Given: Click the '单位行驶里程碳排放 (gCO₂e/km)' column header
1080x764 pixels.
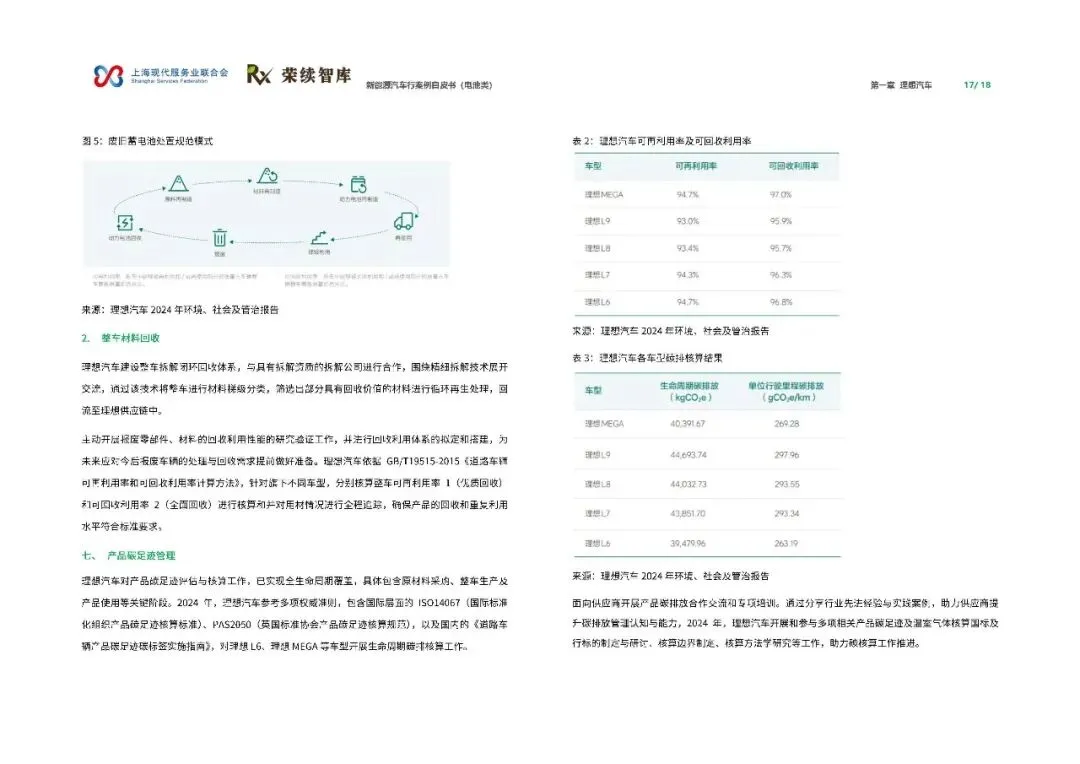Looking at the screenshot, I should pyautogui.click(x=787, y=391).
